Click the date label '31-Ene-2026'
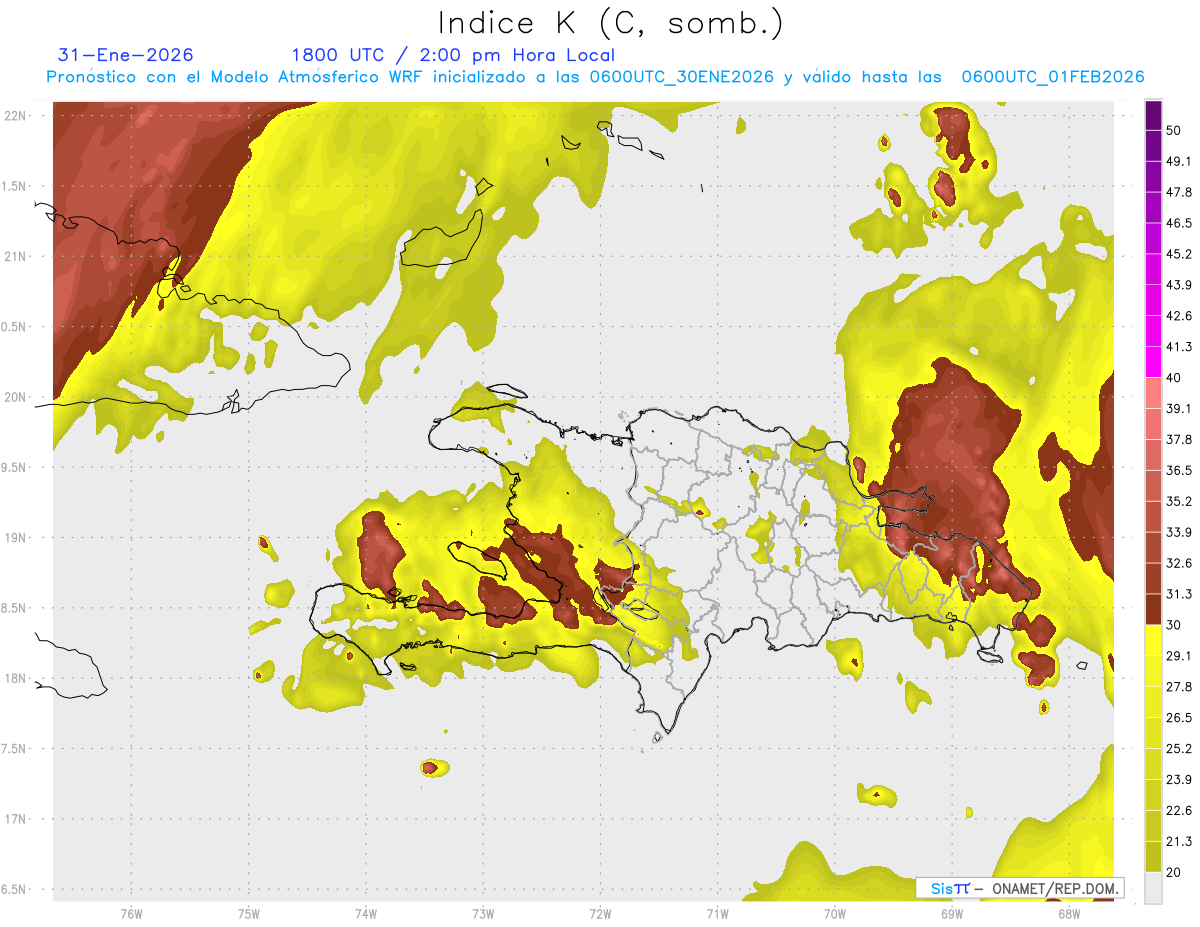Viewport: 1200px width, 927px height. 126,55
